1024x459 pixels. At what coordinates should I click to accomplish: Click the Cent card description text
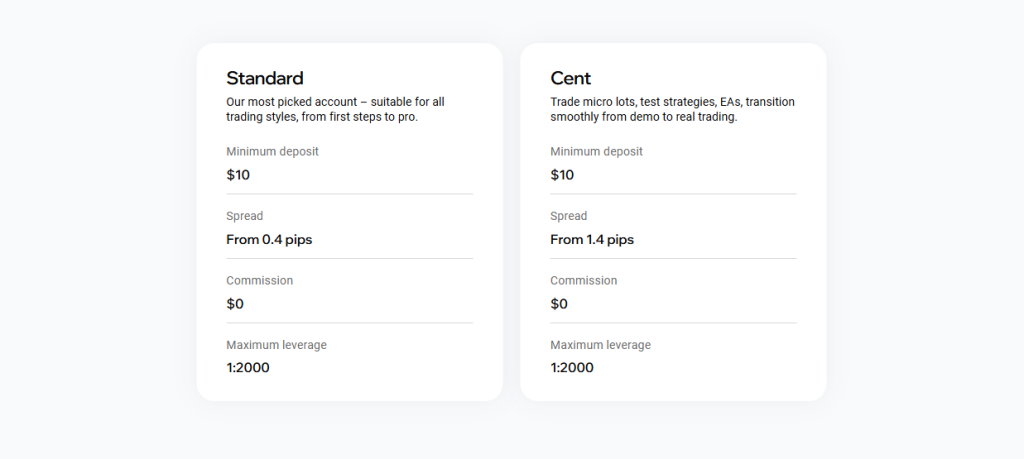click(672, 109)
